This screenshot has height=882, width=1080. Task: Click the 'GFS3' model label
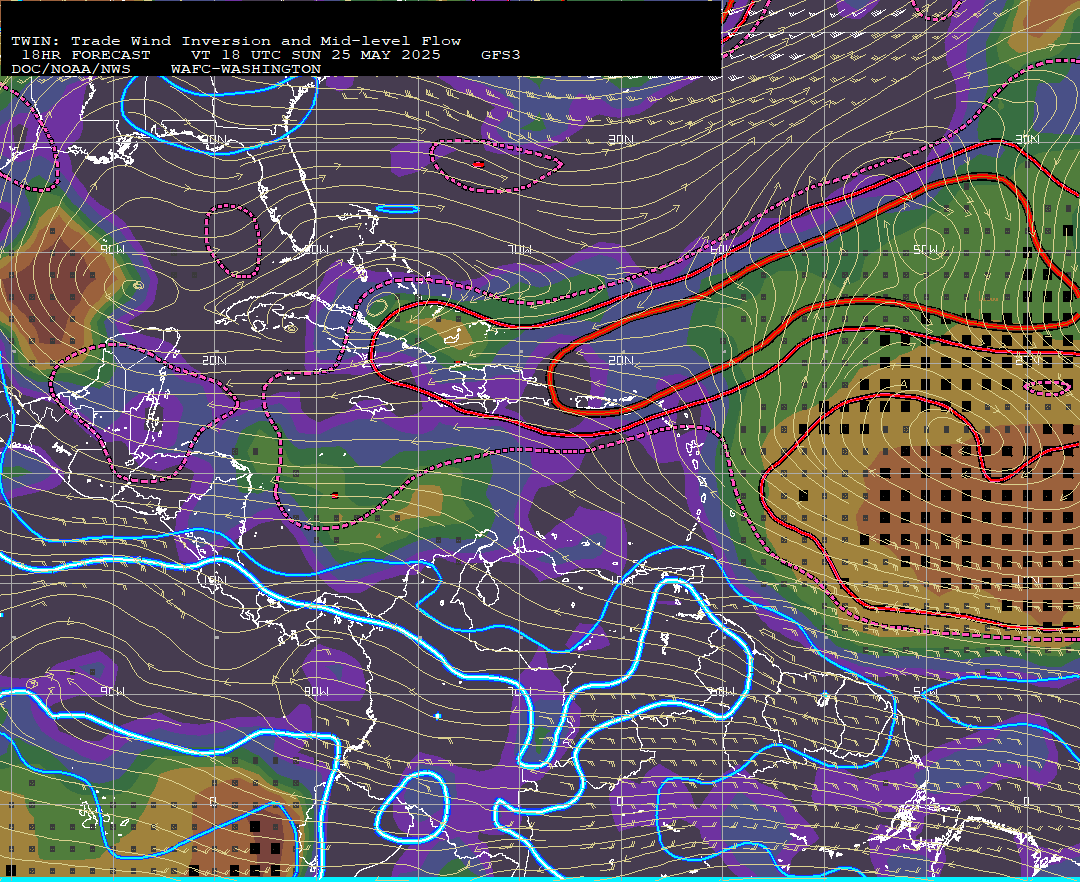[x=501, y=54]
